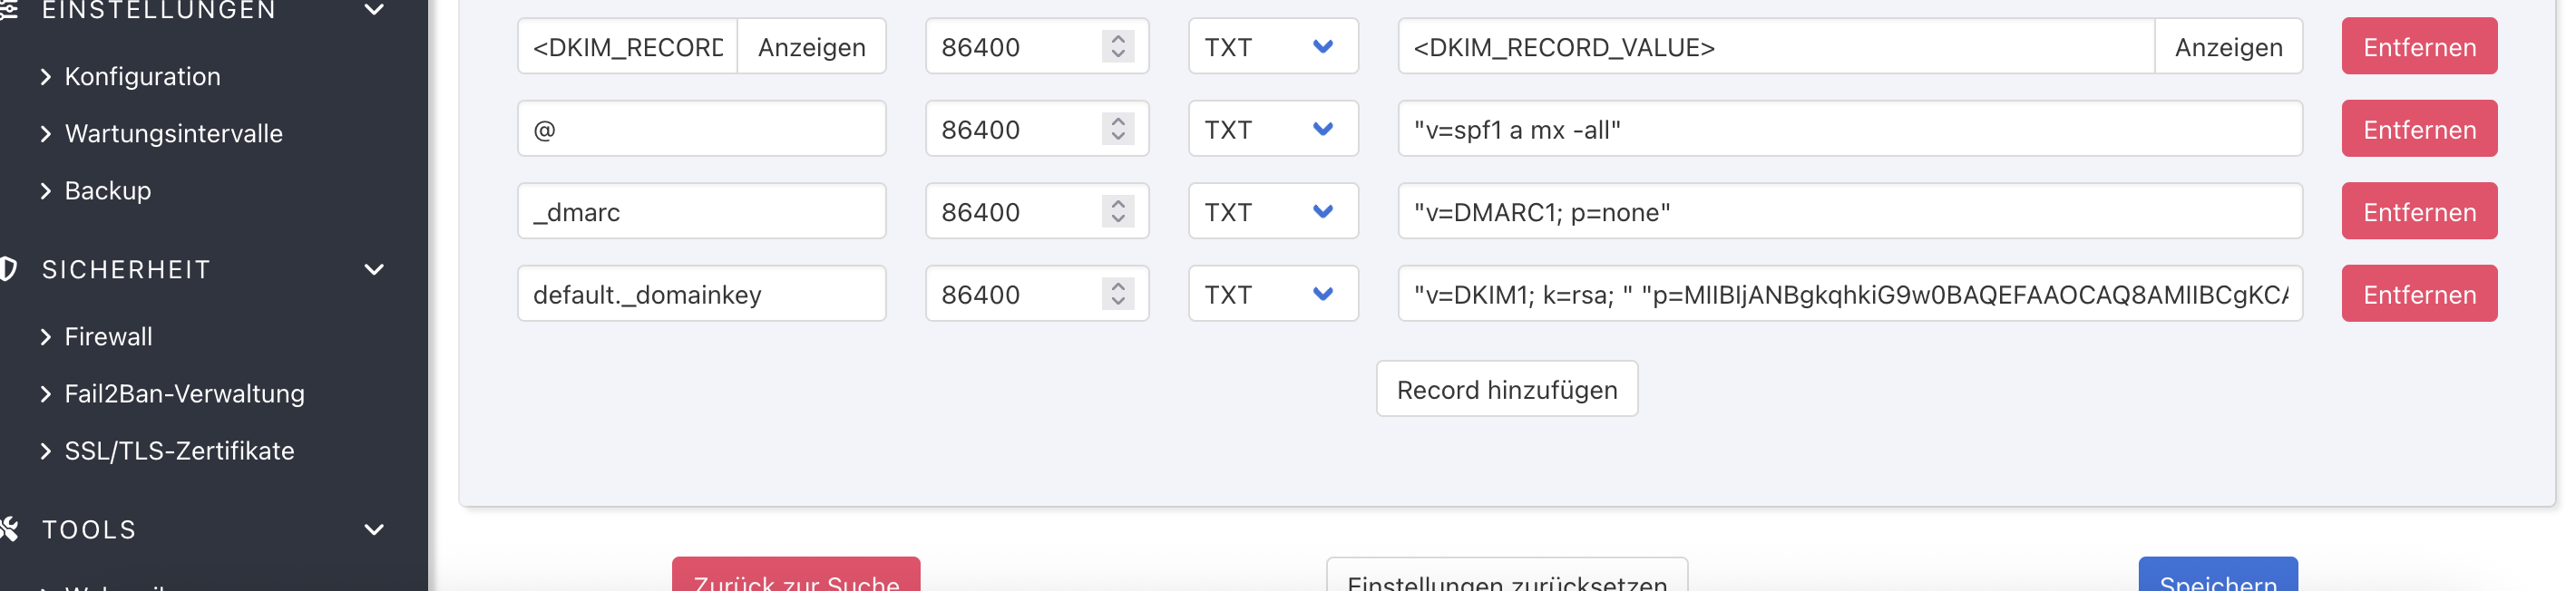
Task: Click TTL stepper arrows in _dmarc row
Action: 1117,211
